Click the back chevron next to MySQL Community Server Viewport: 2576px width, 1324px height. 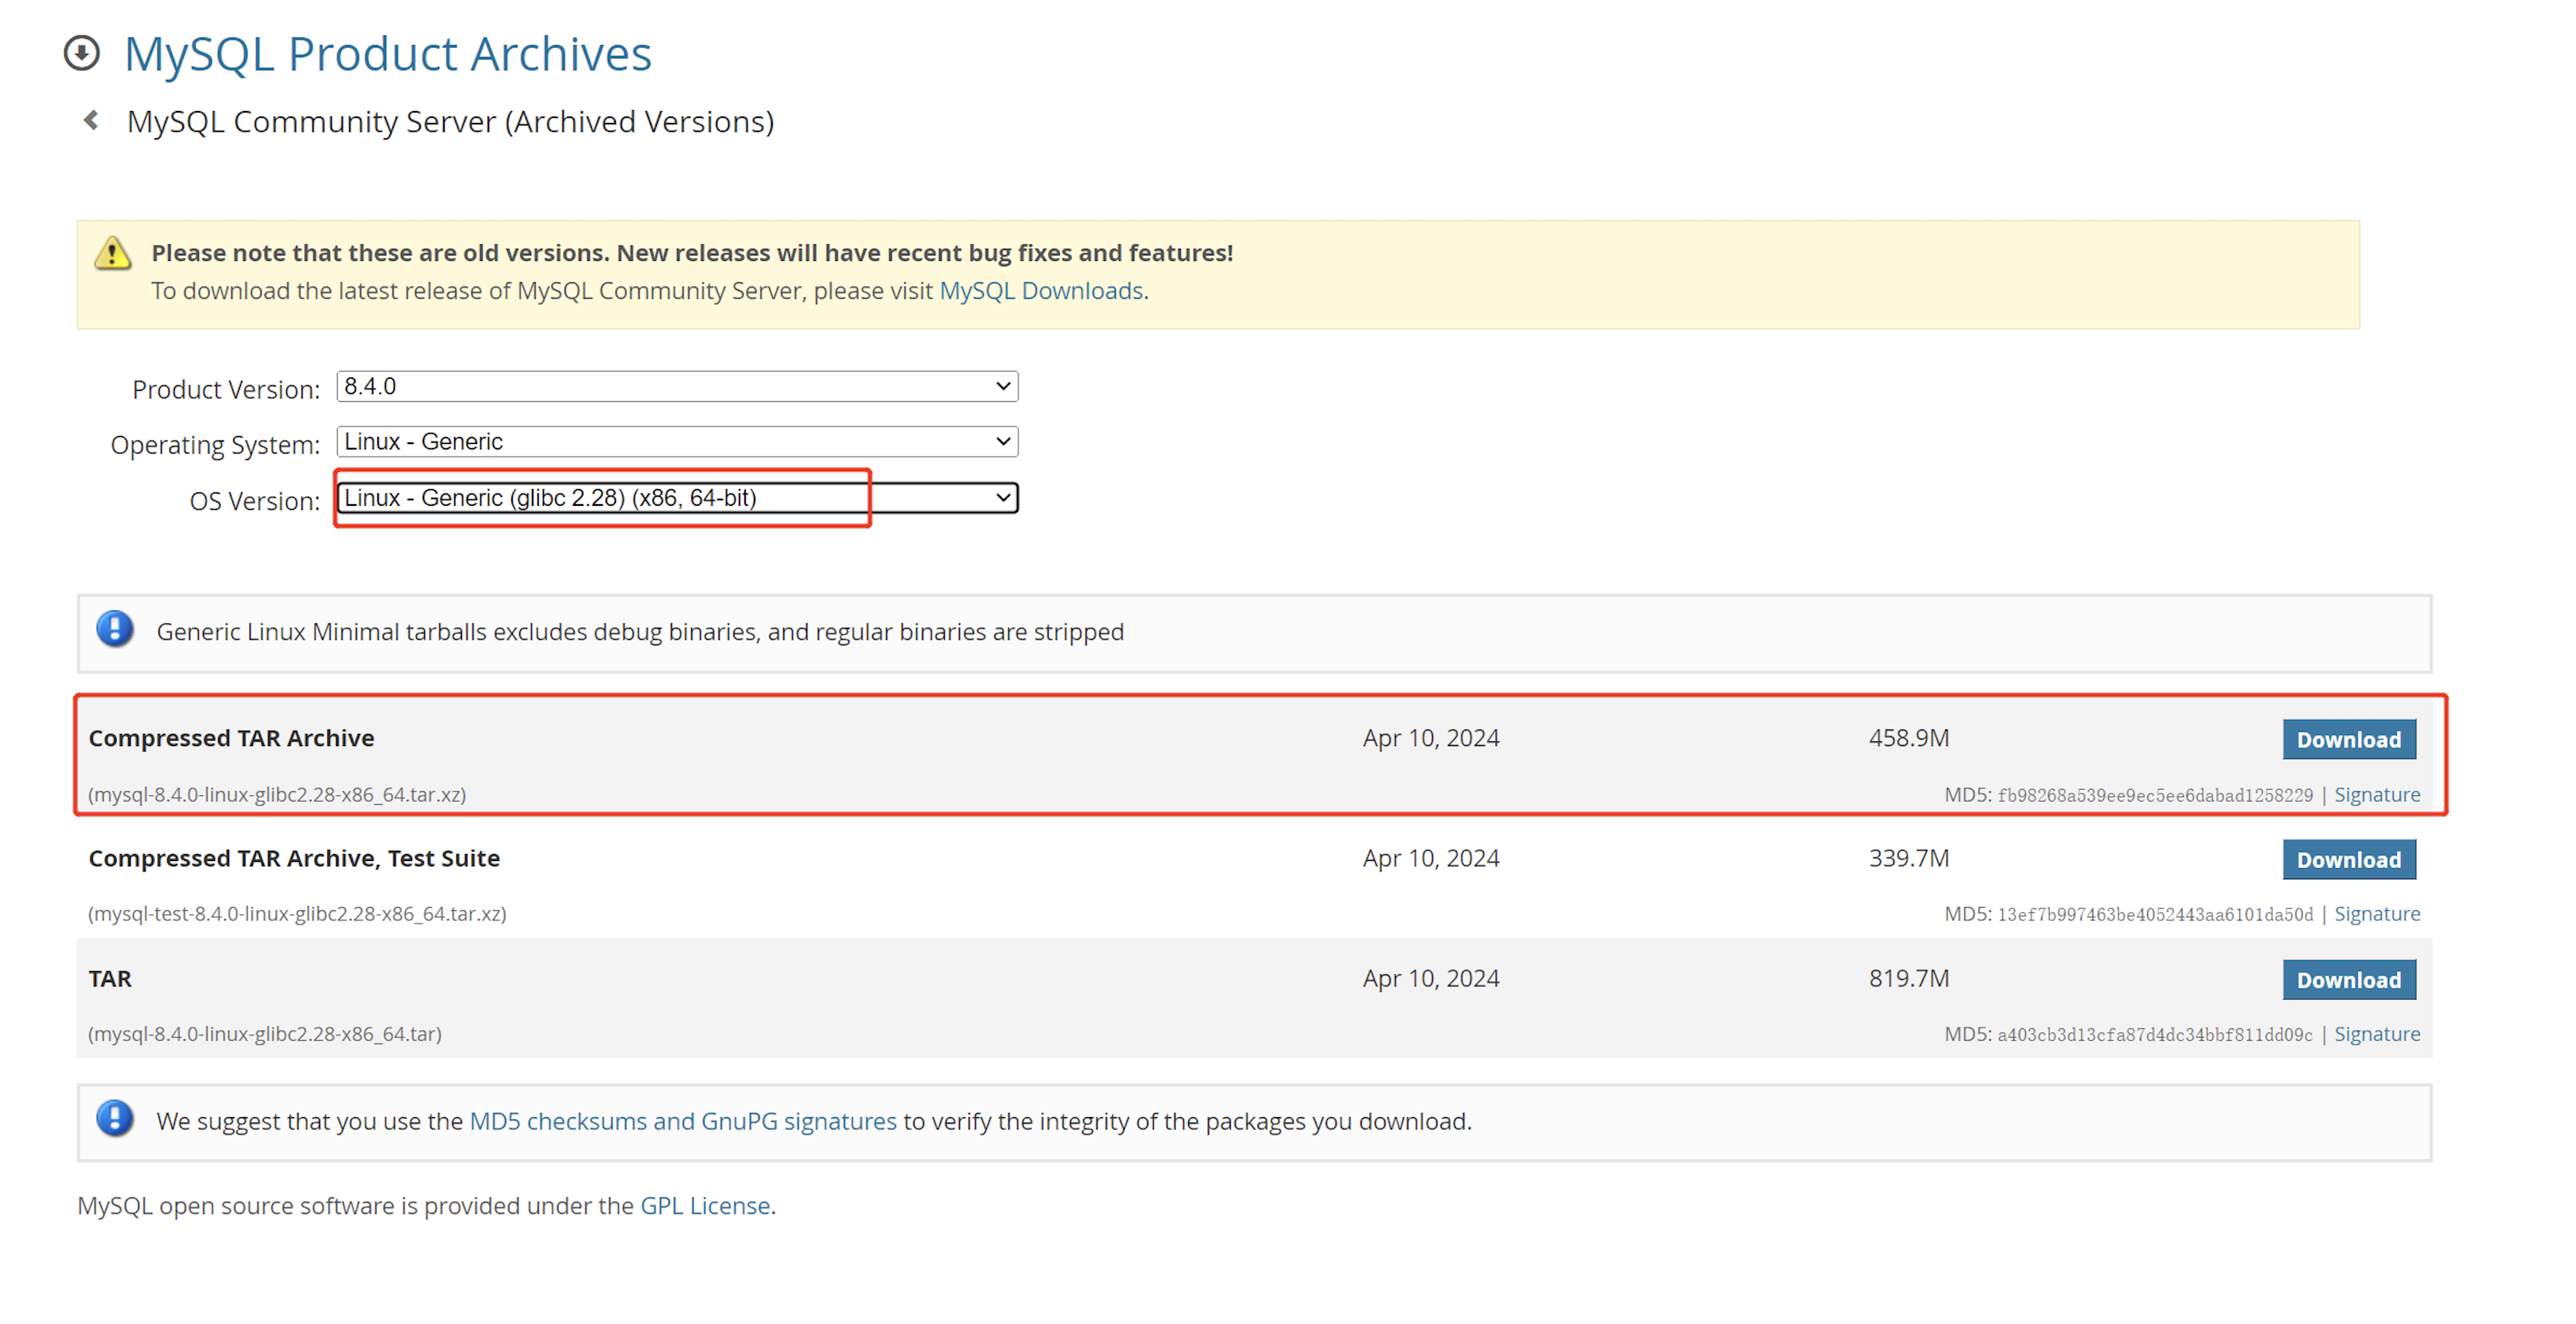[91, 121]
